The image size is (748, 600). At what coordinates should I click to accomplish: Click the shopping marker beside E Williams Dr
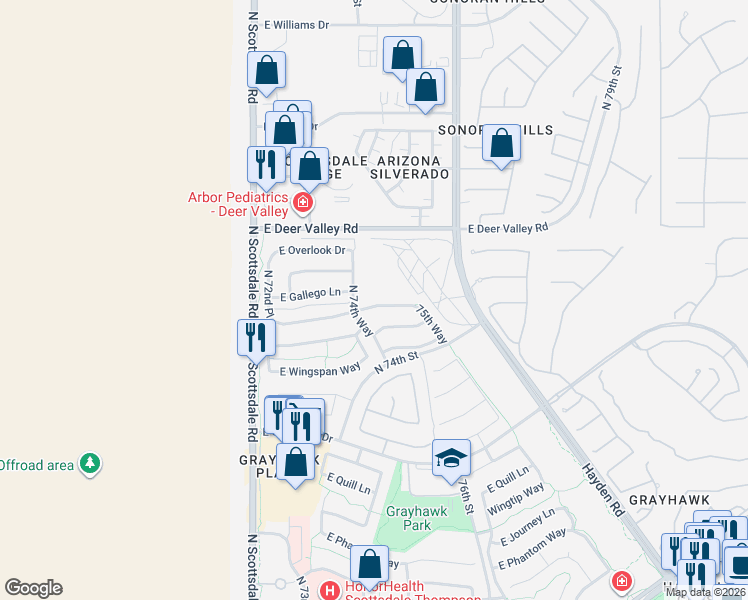(402, 56)
